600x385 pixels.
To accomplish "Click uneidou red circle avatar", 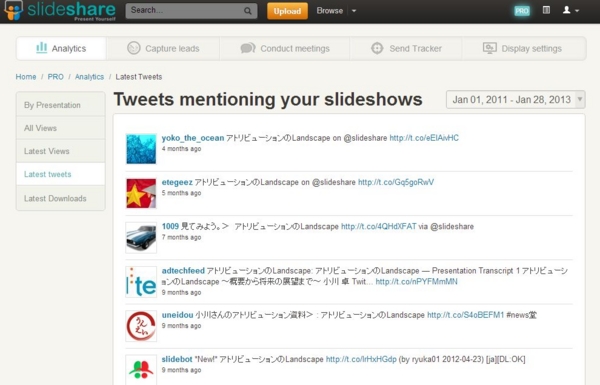I will 141,326.
